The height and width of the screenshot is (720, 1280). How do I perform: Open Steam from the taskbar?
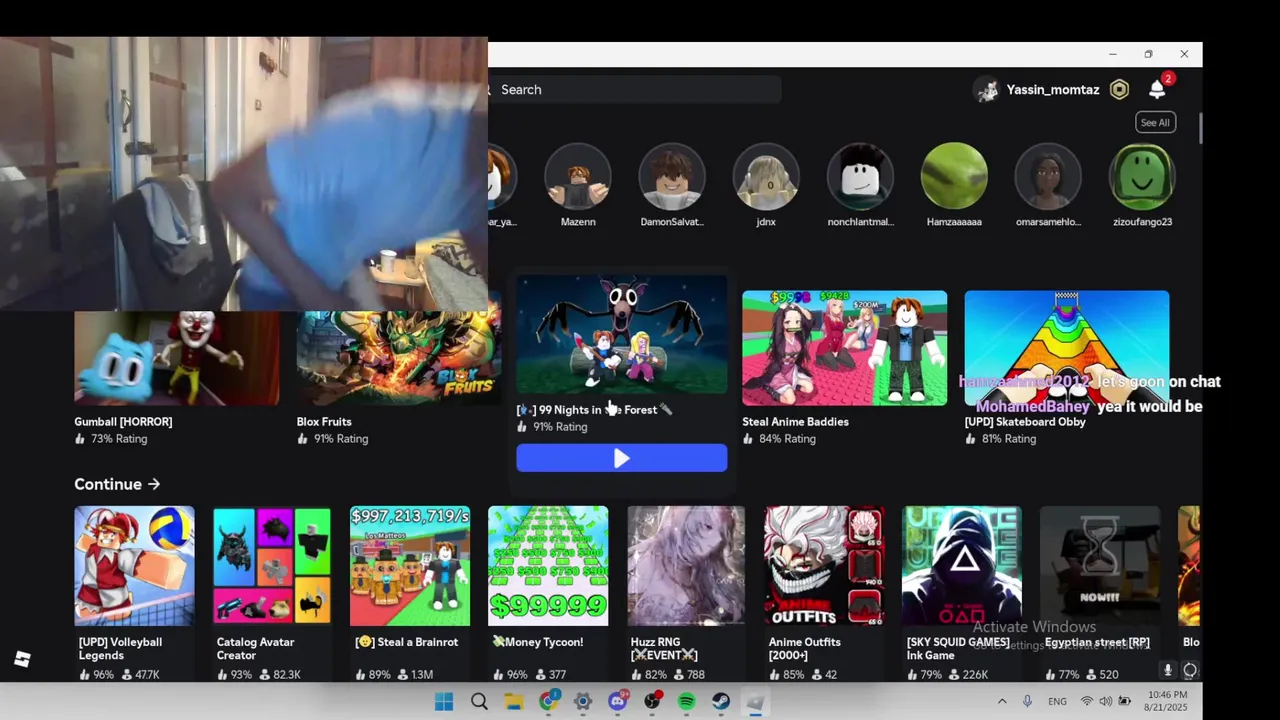(721, 702)
